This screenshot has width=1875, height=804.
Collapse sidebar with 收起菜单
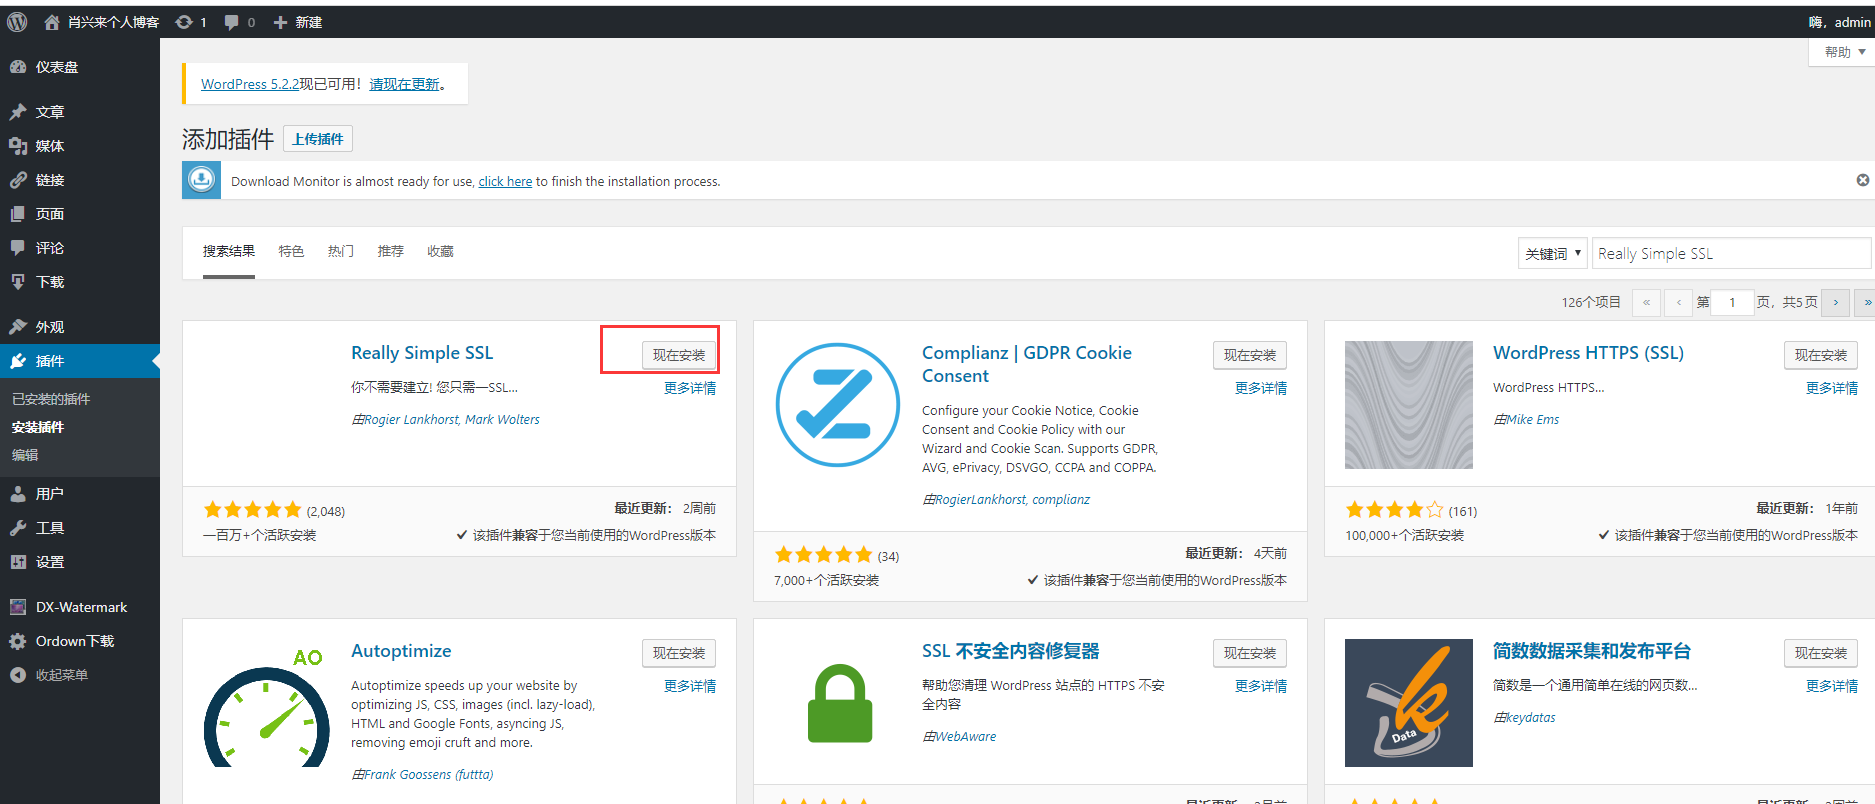click(x=80, y=675)
